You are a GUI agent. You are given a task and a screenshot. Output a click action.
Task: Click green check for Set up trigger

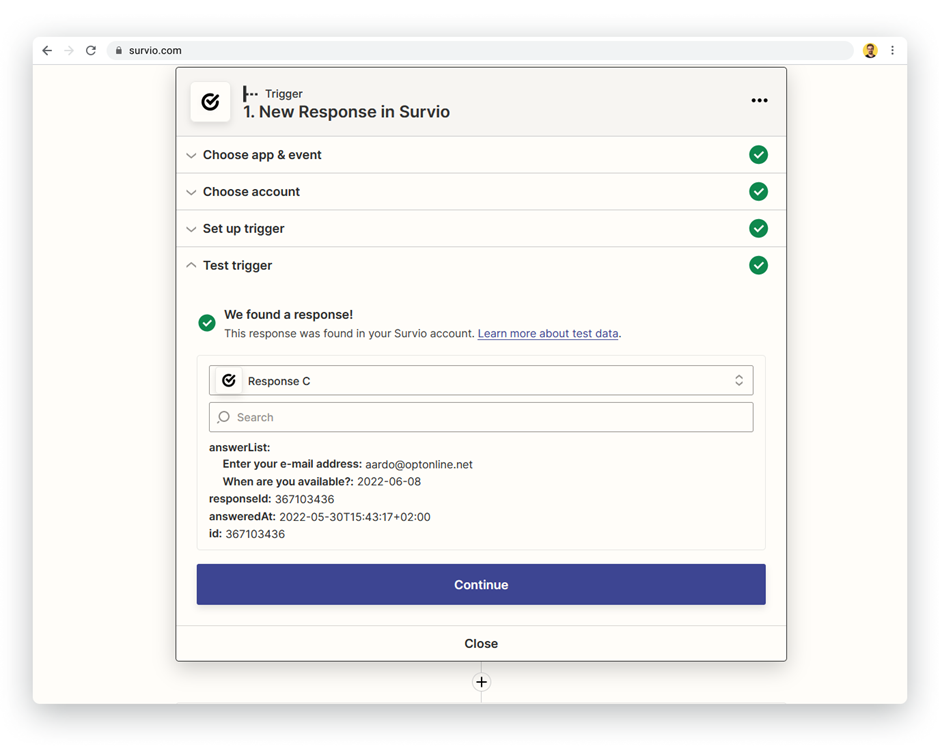[x=758, y=228]
